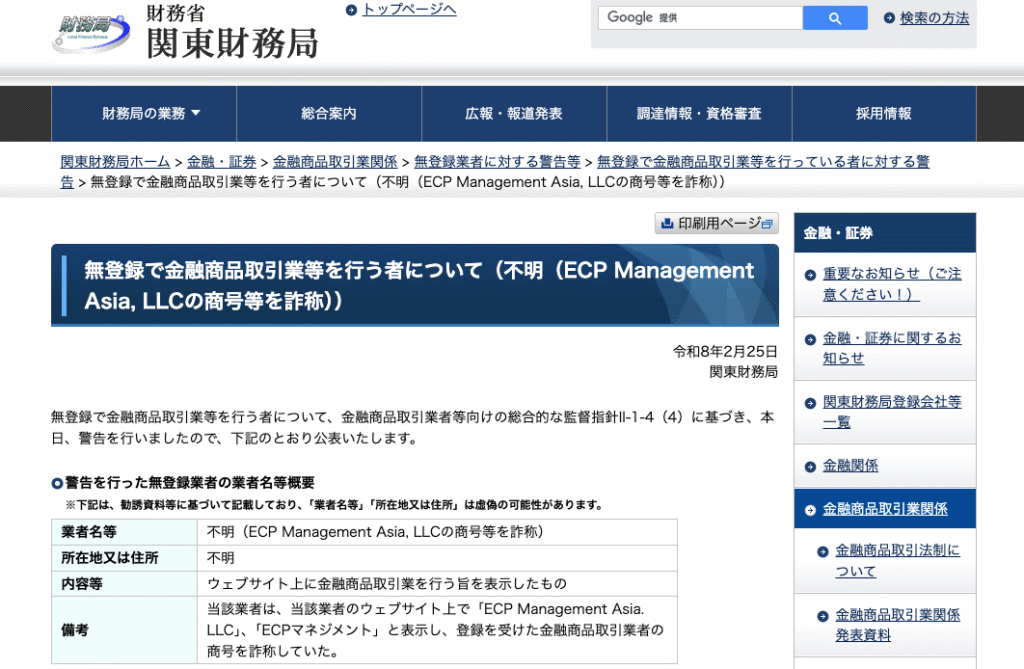Click breadcrumb 無登録で金融商品取引業等を行っている者に対する警告
1024x669 pixels.
(763, 161)
